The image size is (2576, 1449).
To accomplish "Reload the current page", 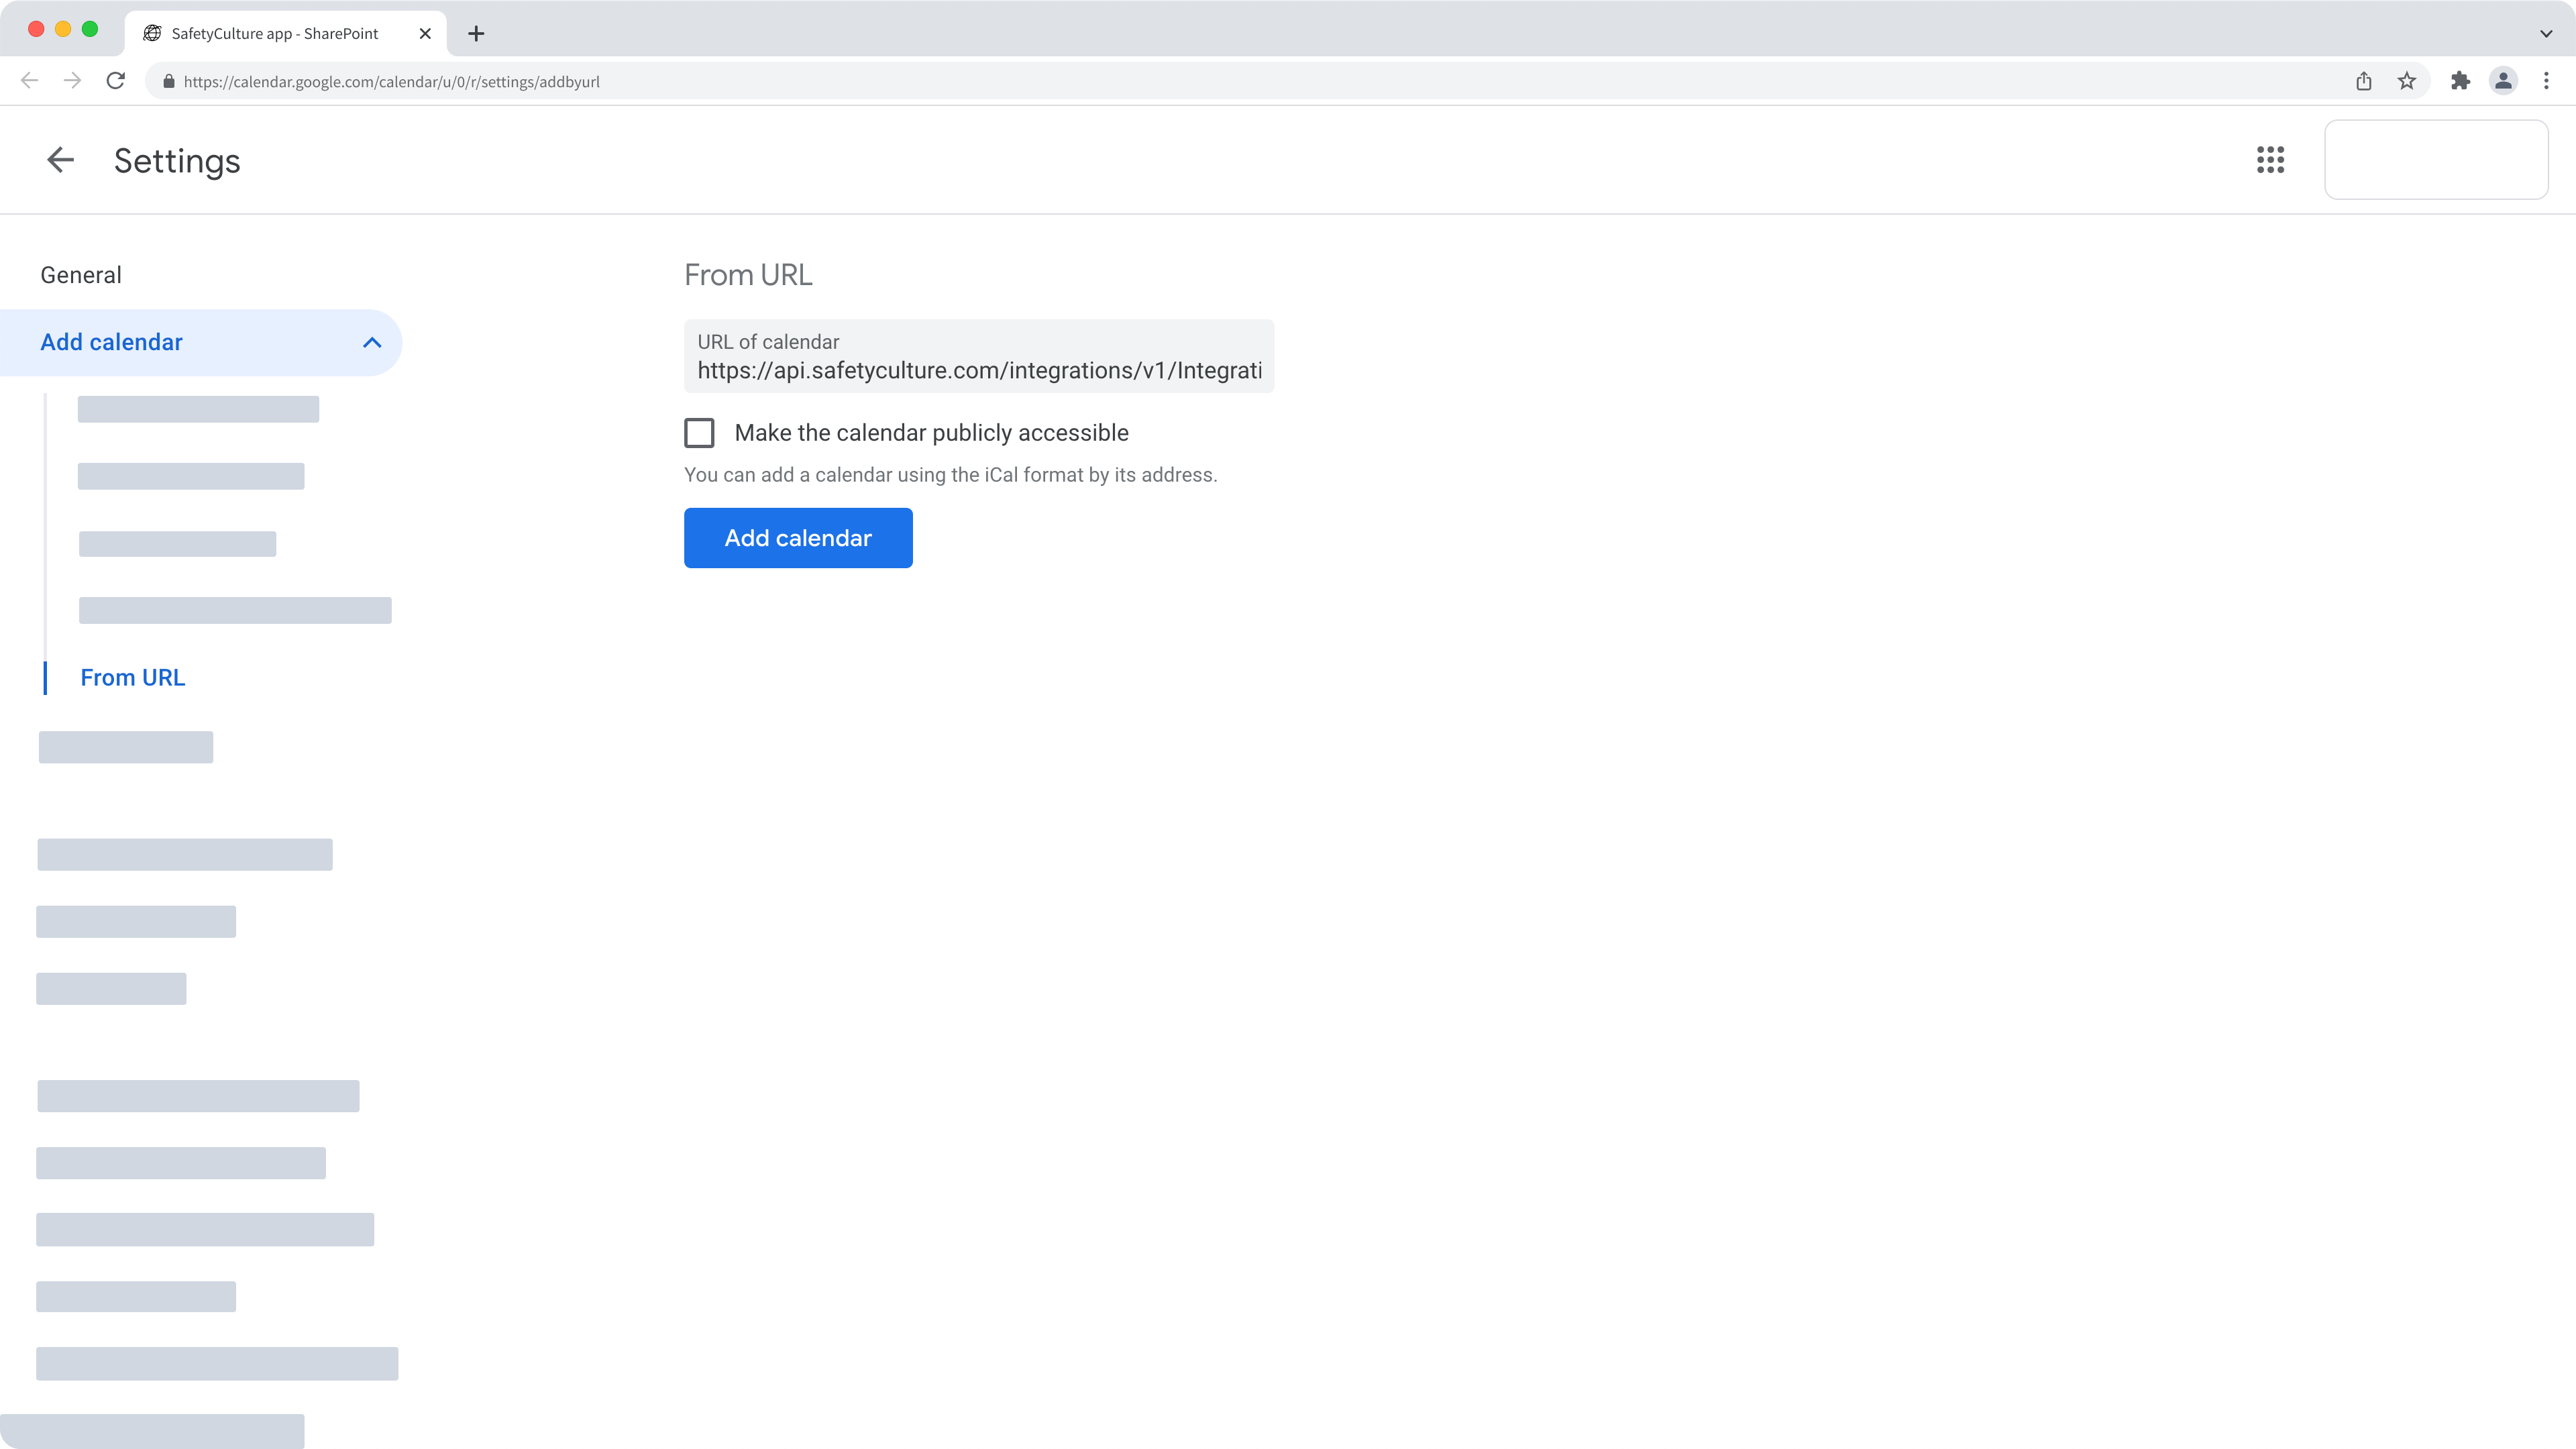I will coord(115,81).
